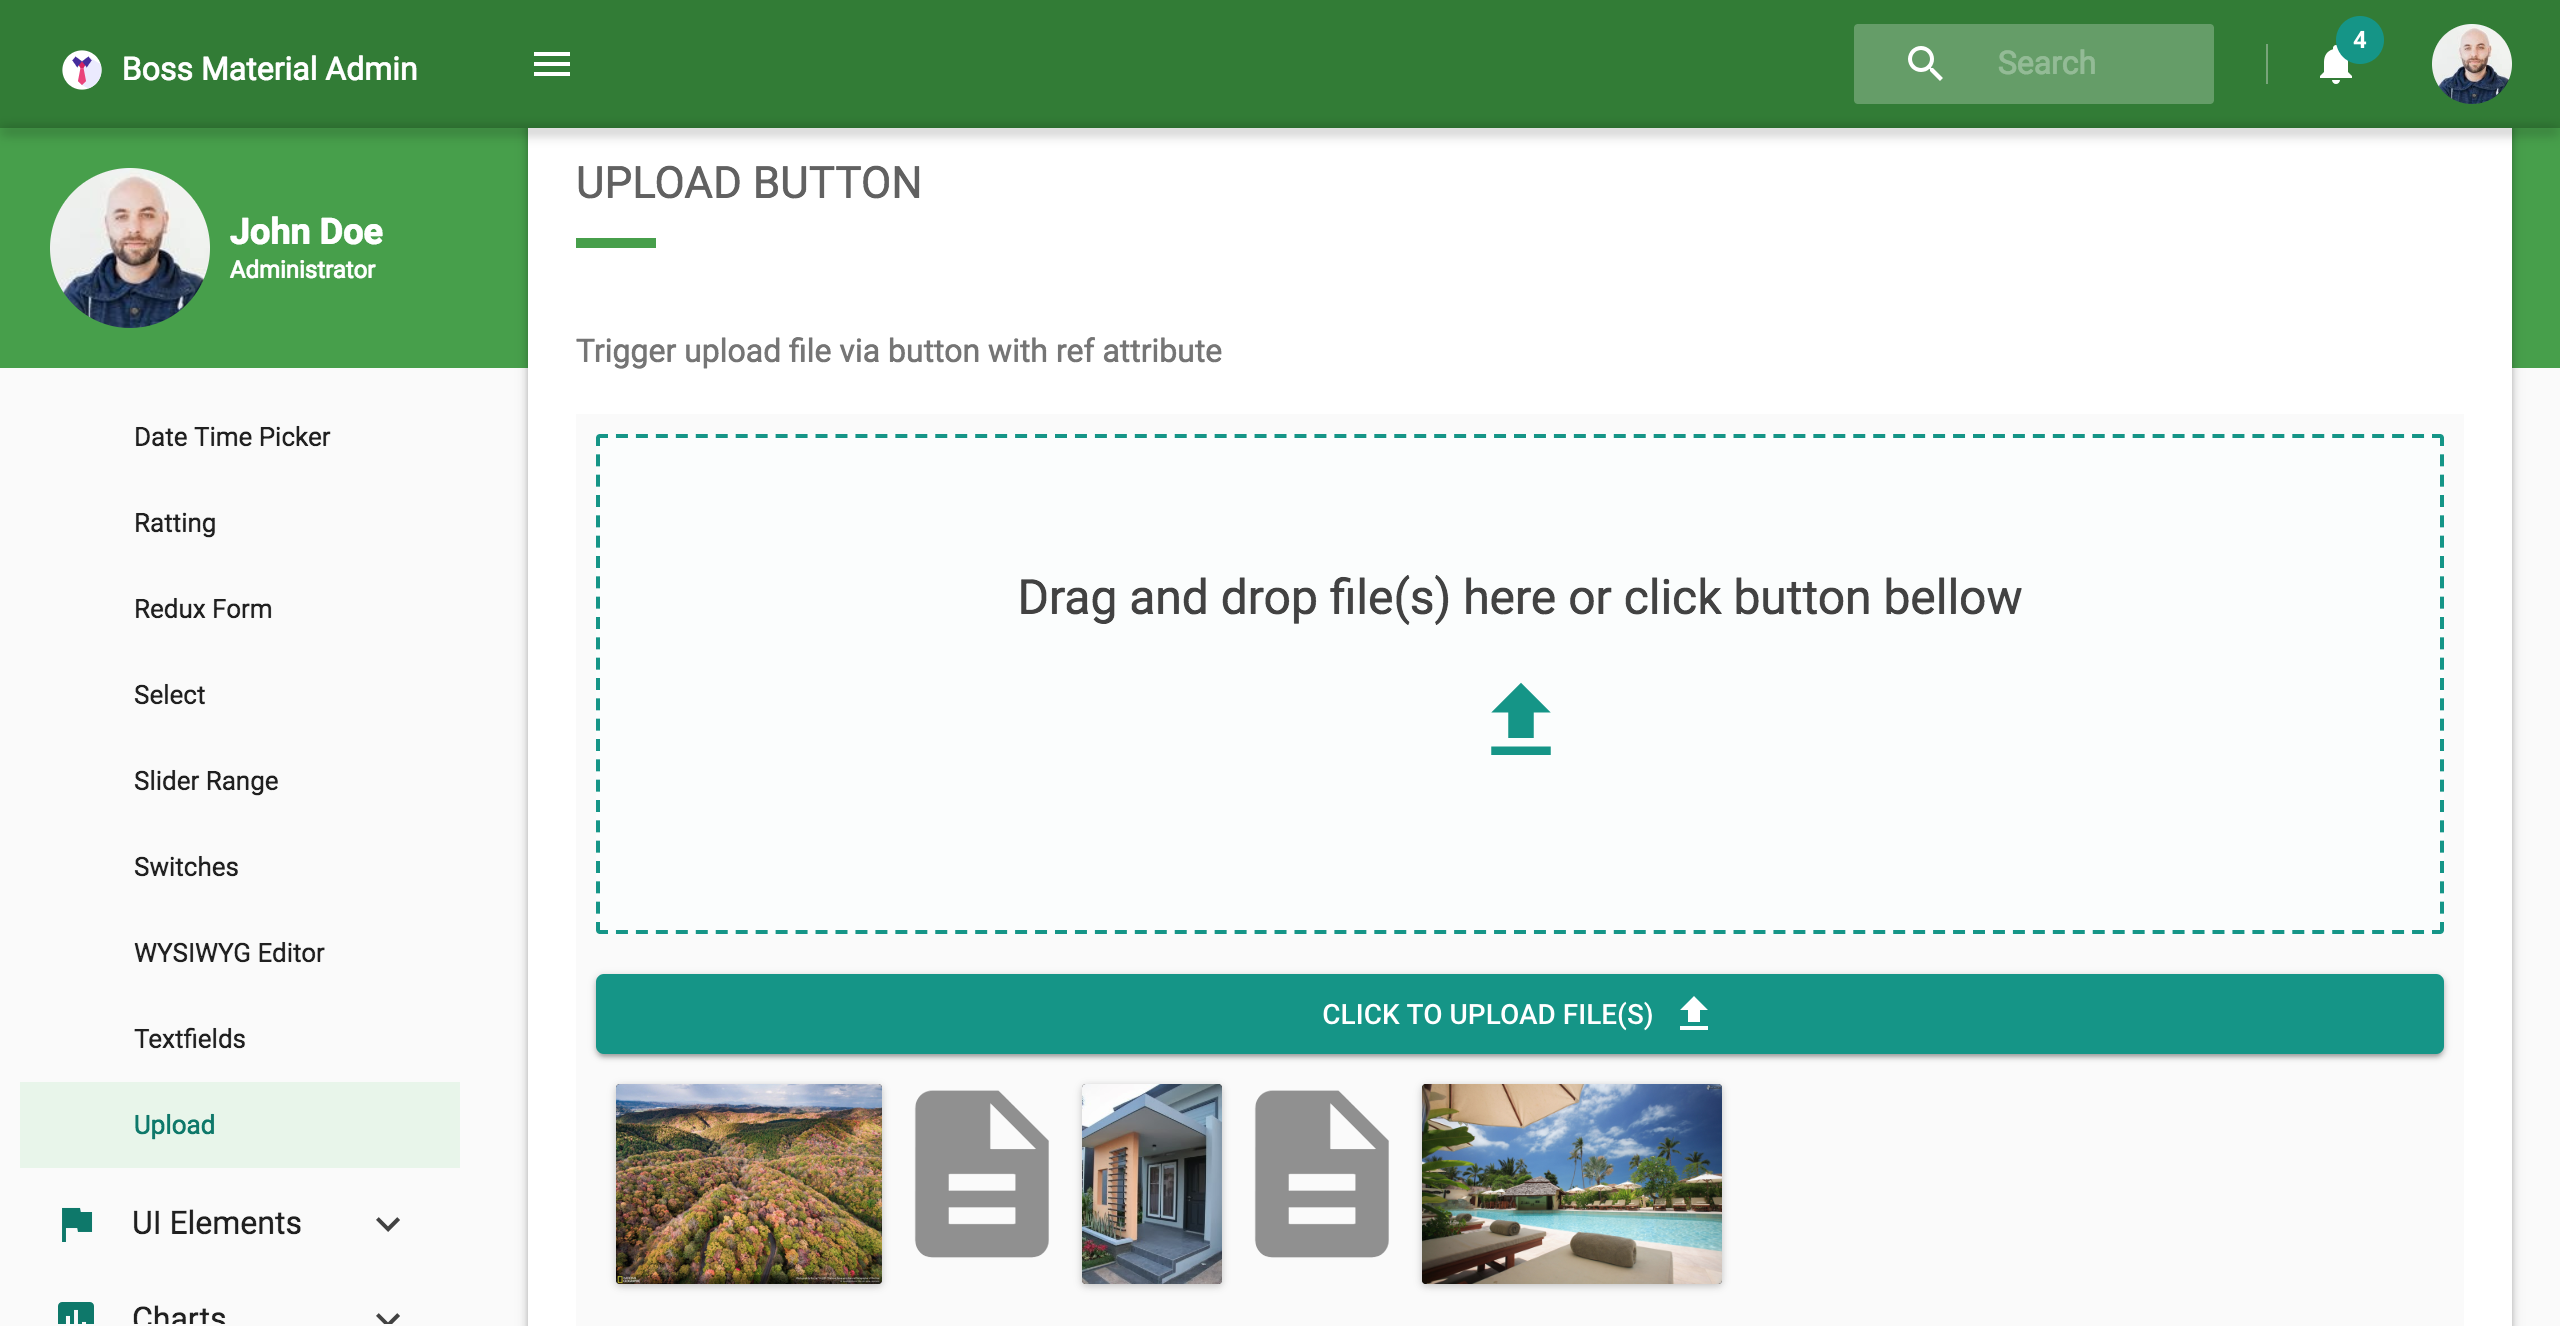Expand the Charts menu chevron
This screenshot has height=1326, width=2560.
coord(388,1314)
